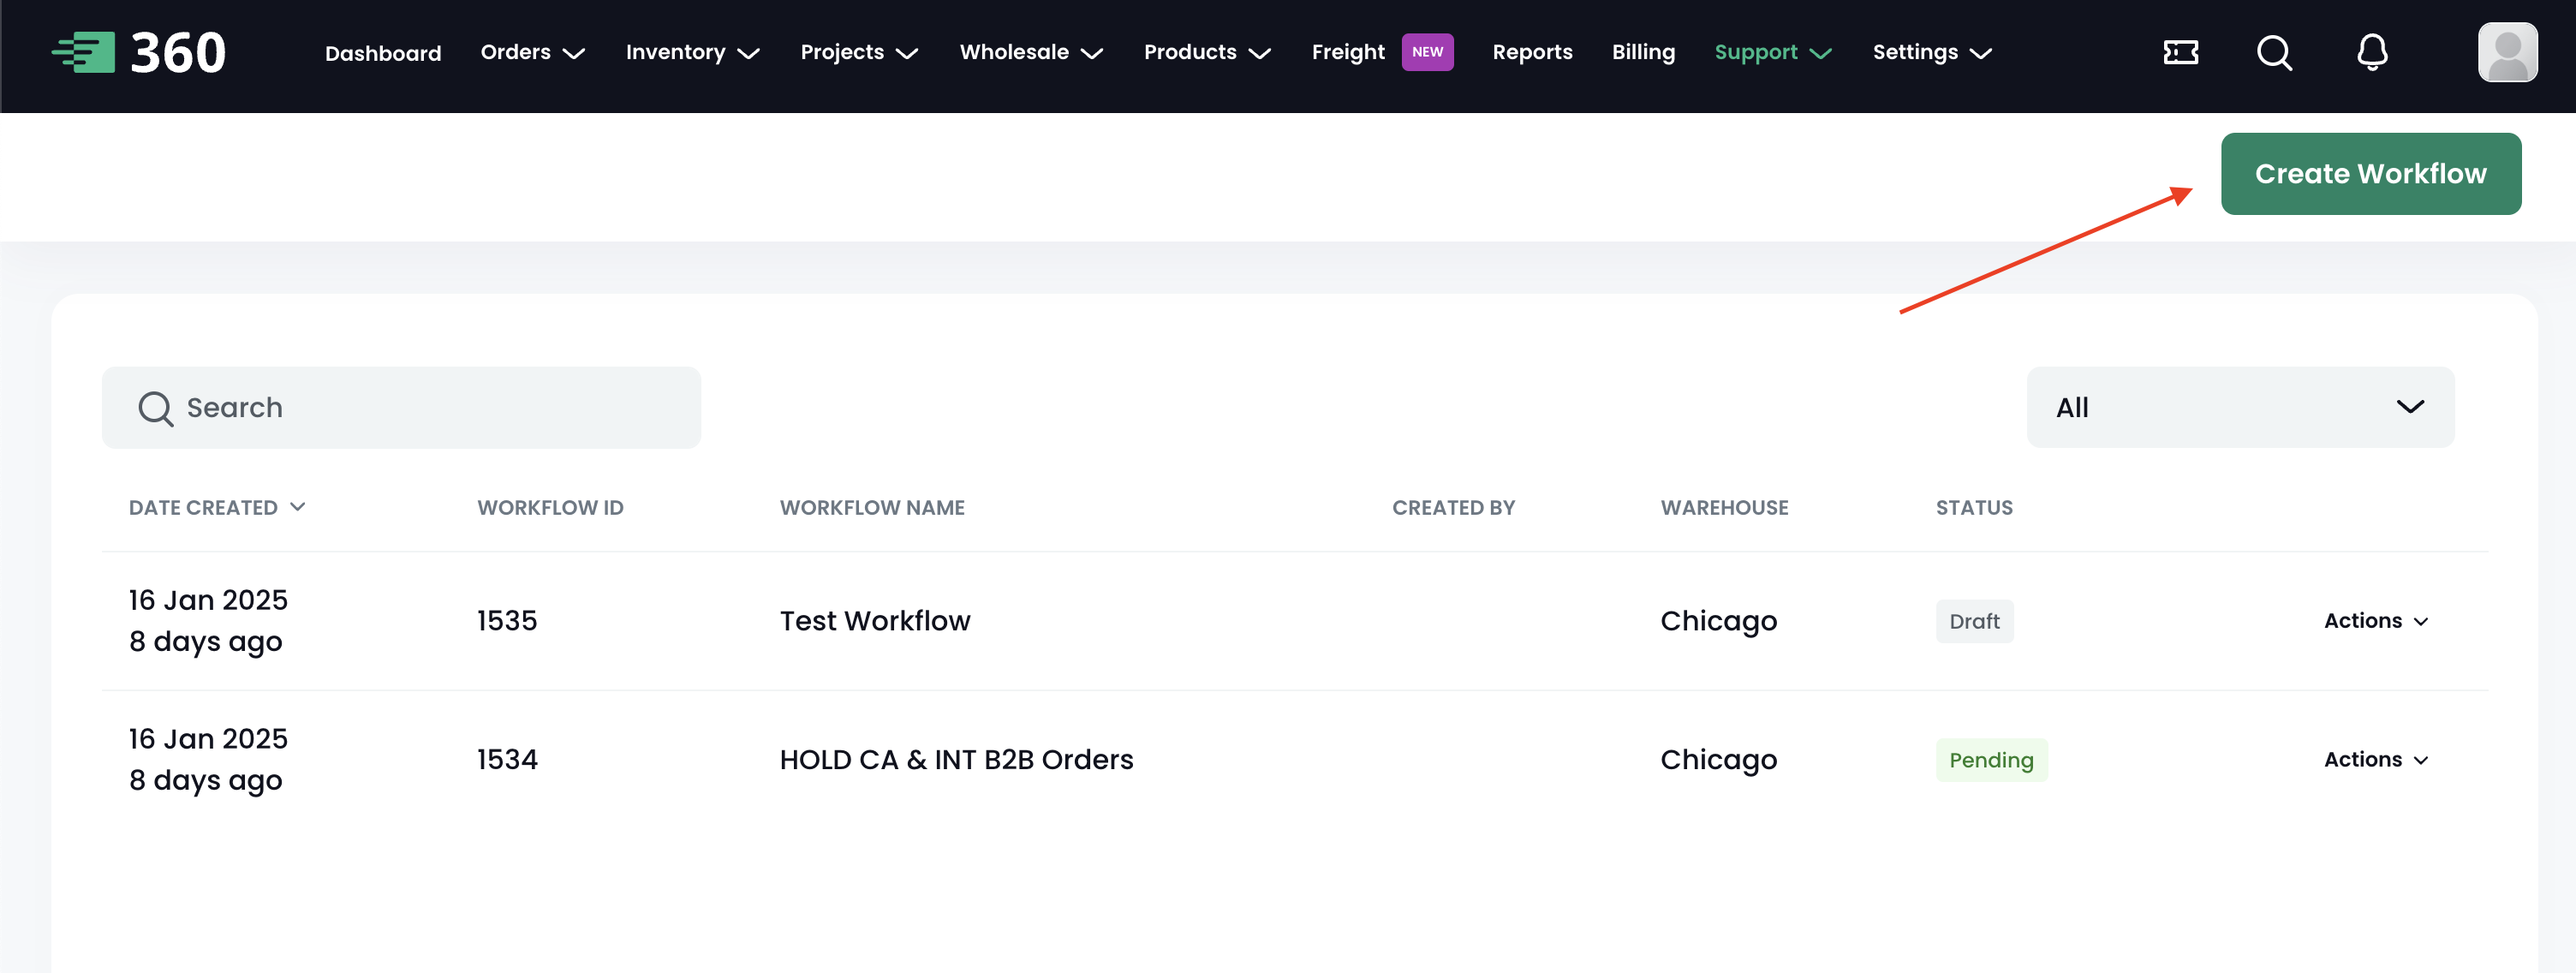
Task: Sort by Date Created column
Action: (x=217, y=507)
